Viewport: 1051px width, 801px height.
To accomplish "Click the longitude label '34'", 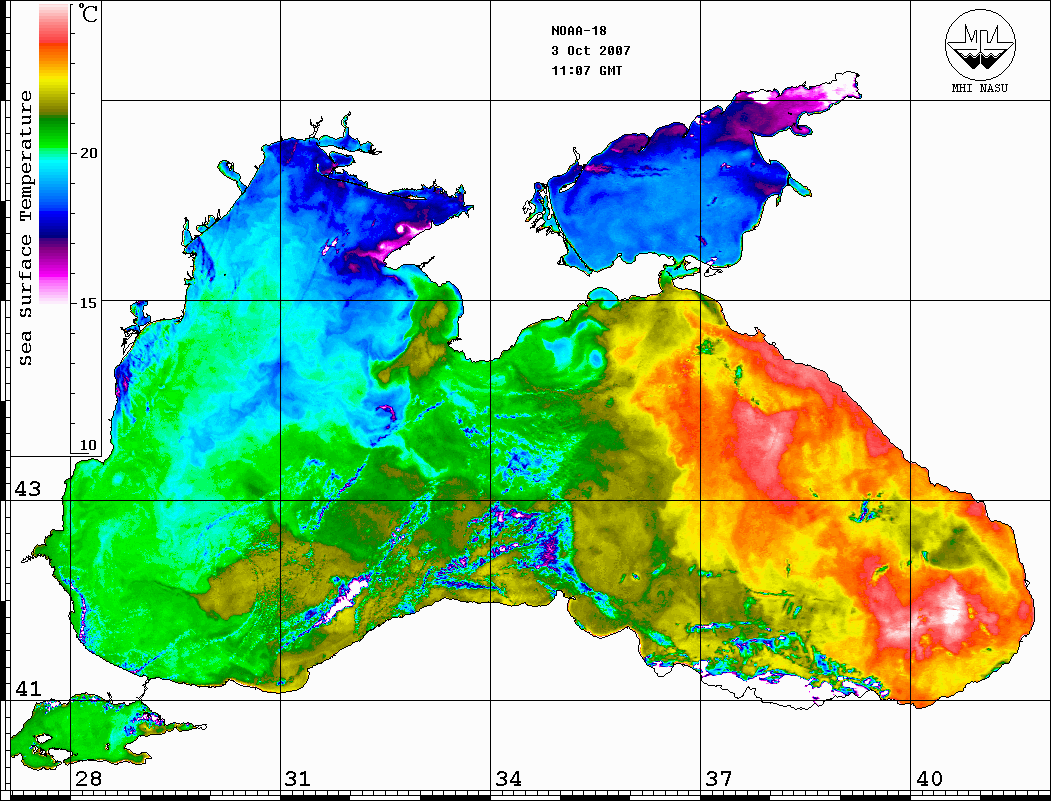I will click(509, 779).
